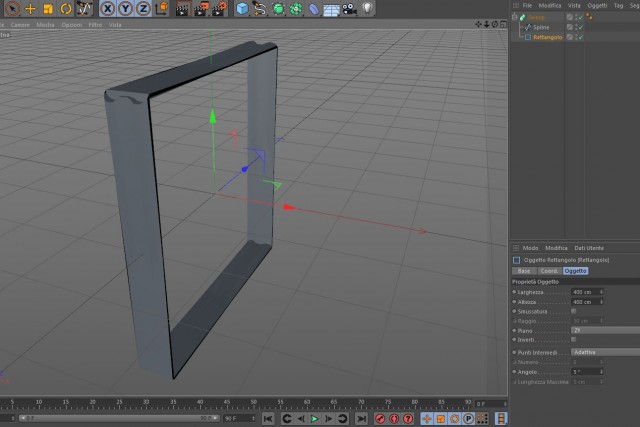Toggle Sweep object enabled checkmark
The height and width of the screenshot is (427, 640).
[x=580, y=17]
